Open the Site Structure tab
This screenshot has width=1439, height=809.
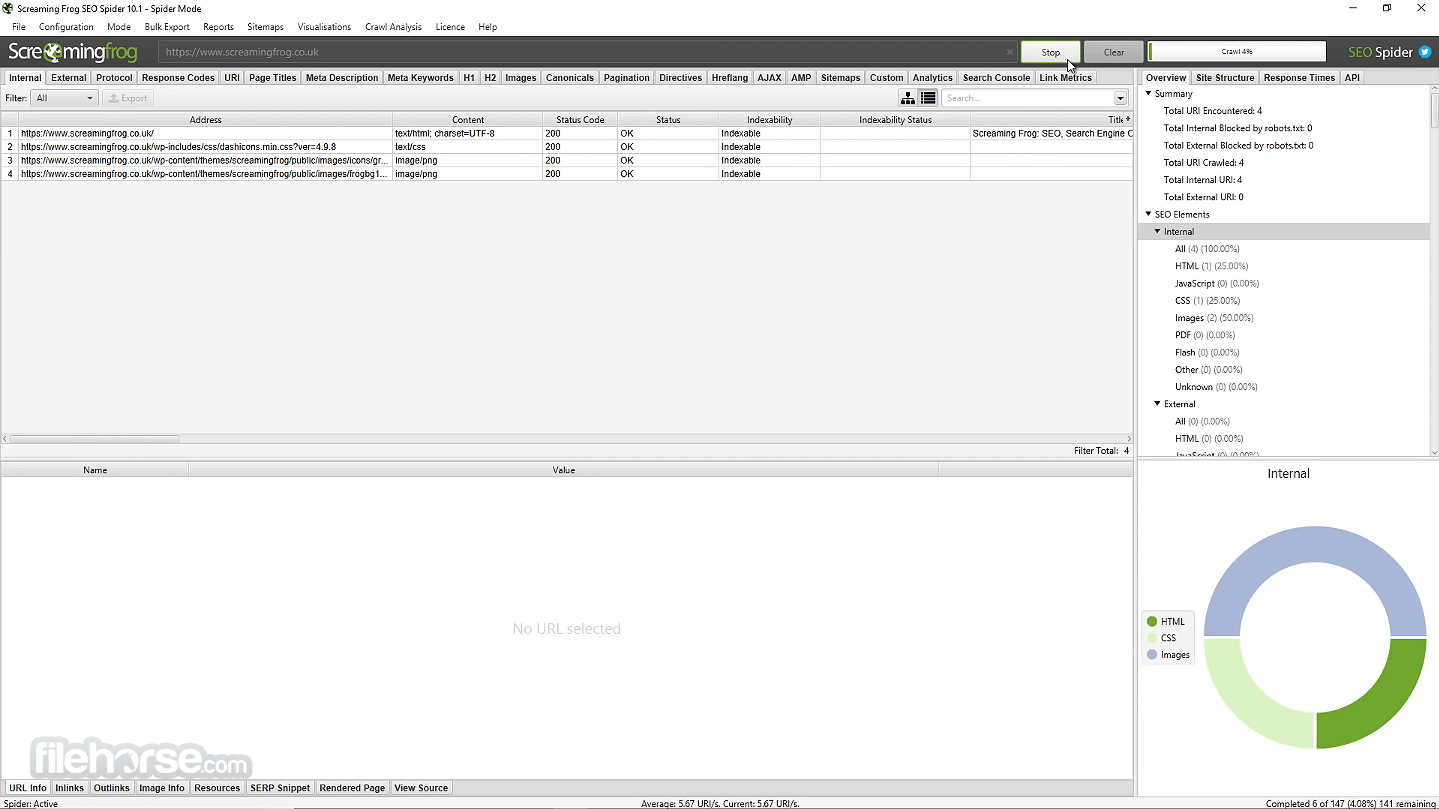1225,77
